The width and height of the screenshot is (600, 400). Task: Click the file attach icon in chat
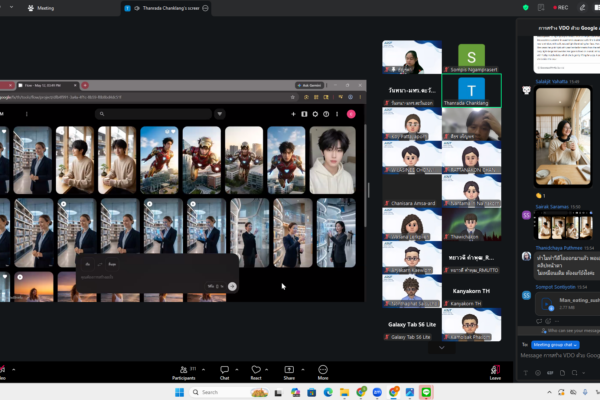(562, 373)
